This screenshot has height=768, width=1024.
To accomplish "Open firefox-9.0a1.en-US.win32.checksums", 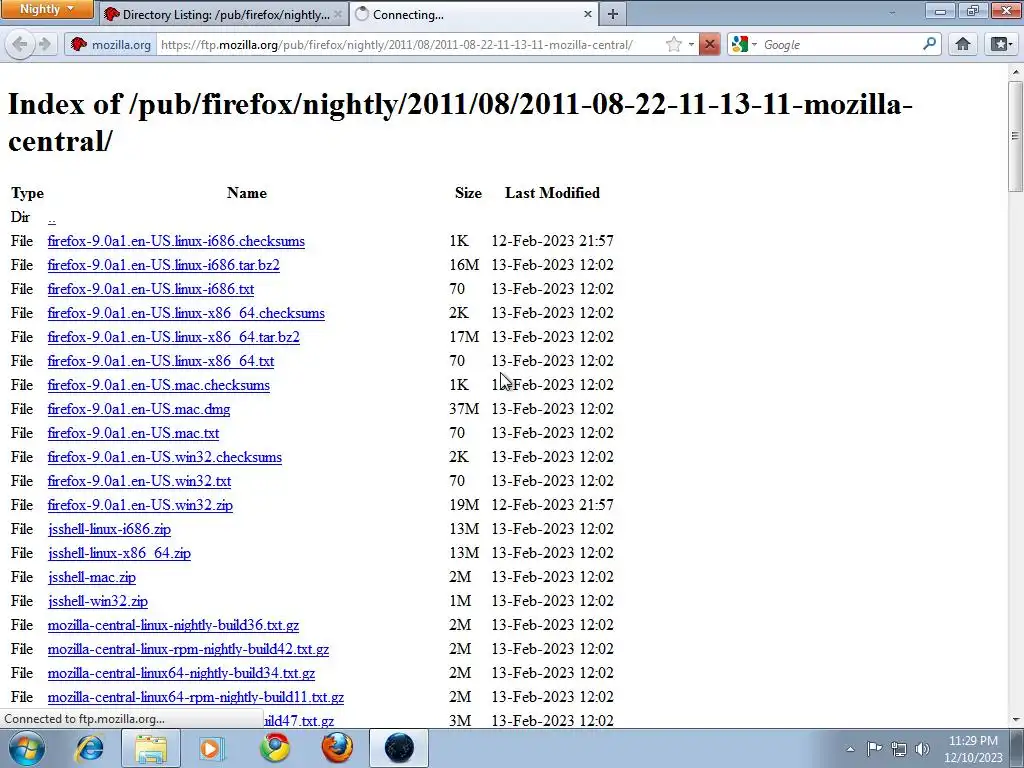I will [165, 457].
